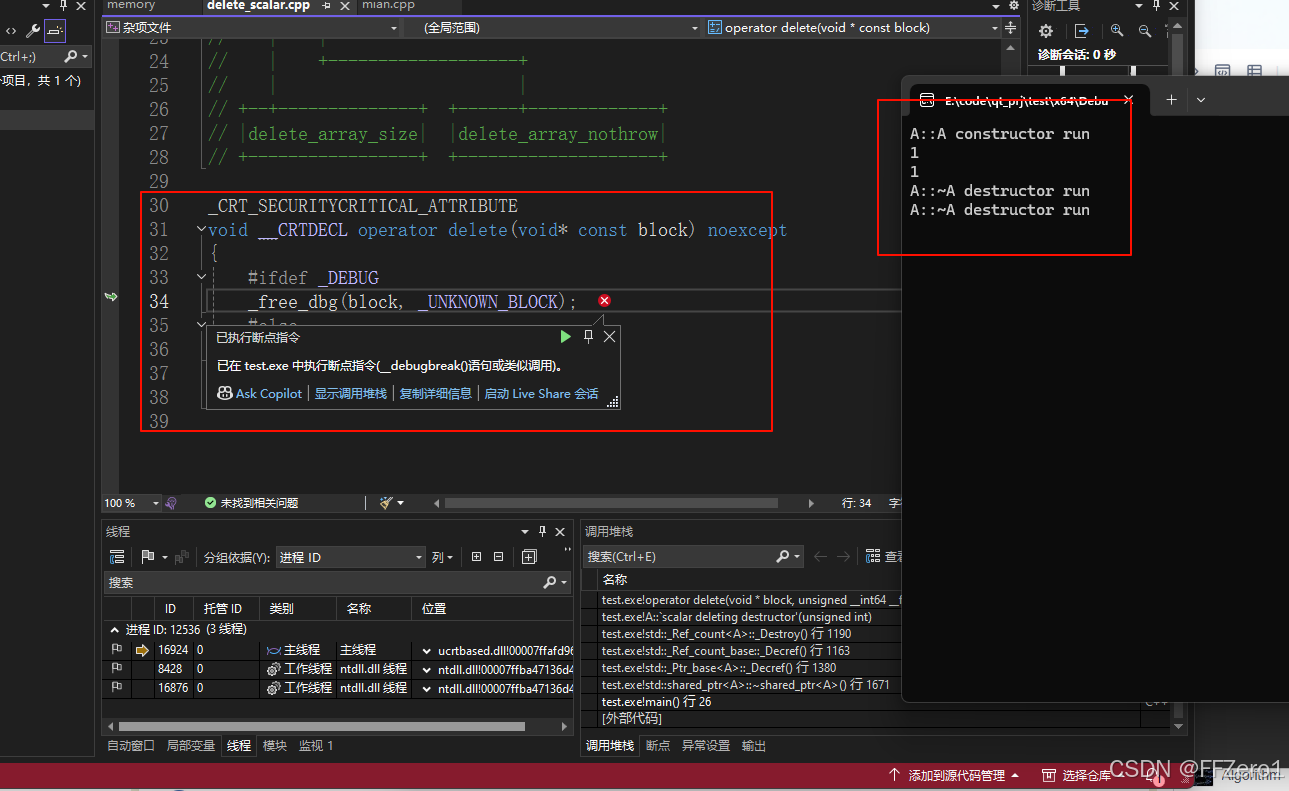This screenshot has width=1289, height=791.
Task: Select the [外部代码] stack row
Action: click(631, 718)
